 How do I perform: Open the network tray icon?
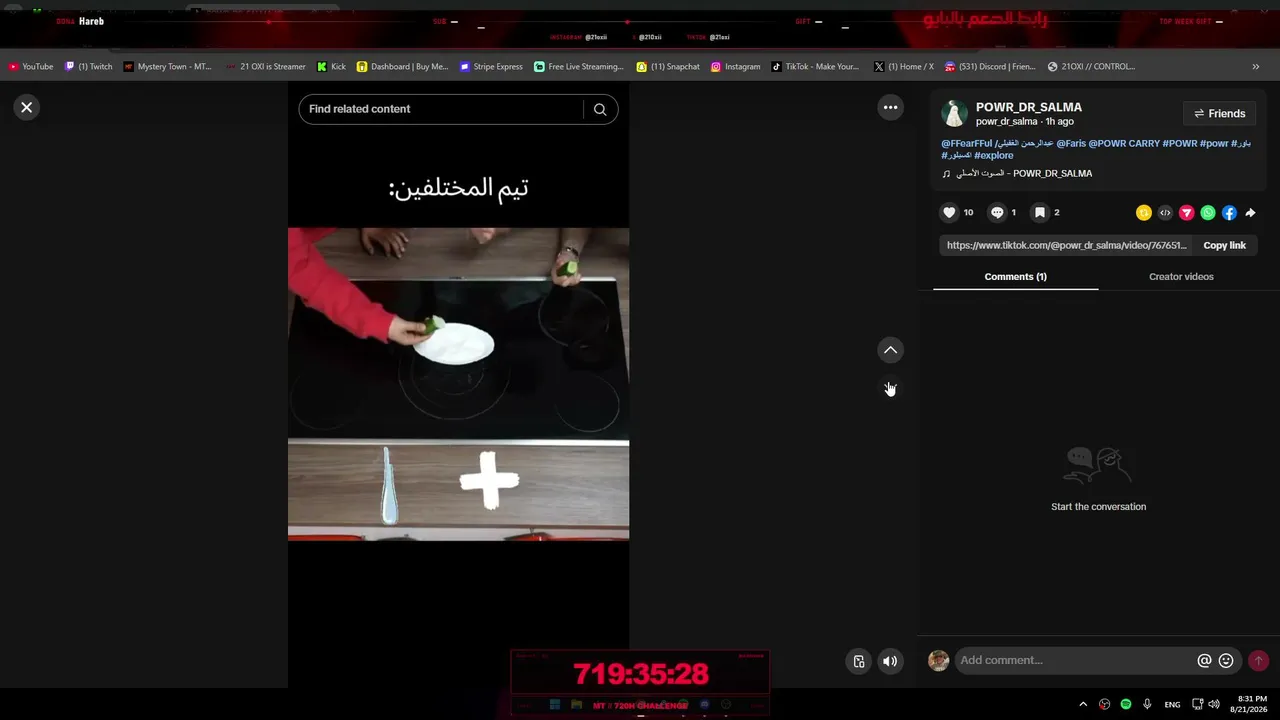coord(1197,704)
